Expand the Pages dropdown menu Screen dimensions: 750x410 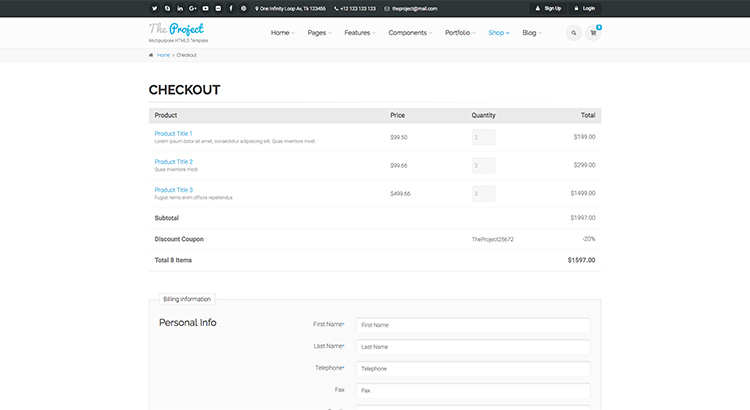(319, 33)
